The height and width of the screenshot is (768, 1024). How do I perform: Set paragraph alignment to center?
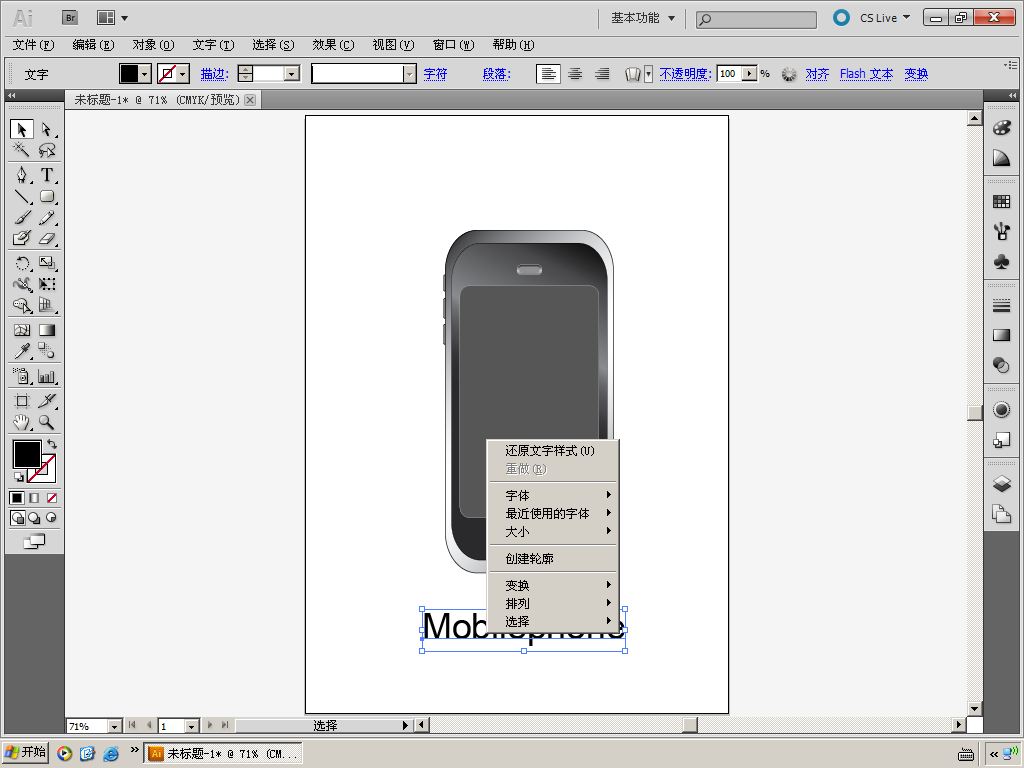pos(575,74)
